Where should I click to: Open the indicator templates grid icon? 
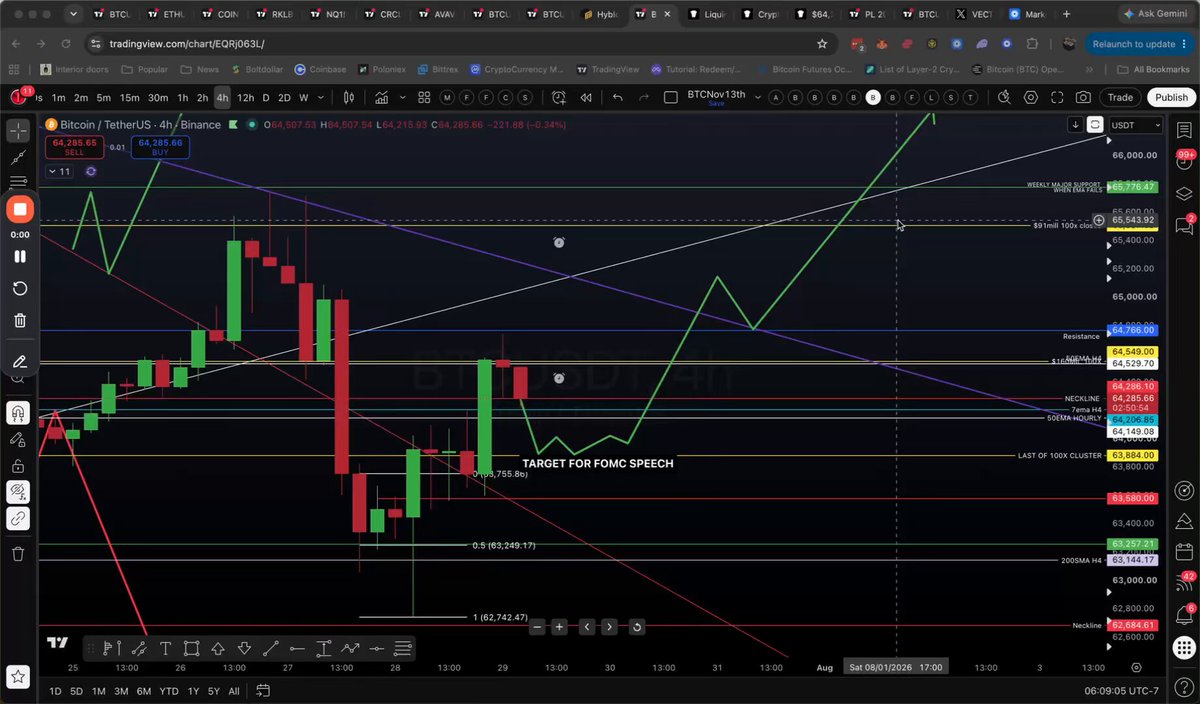[x=424, y=97]
